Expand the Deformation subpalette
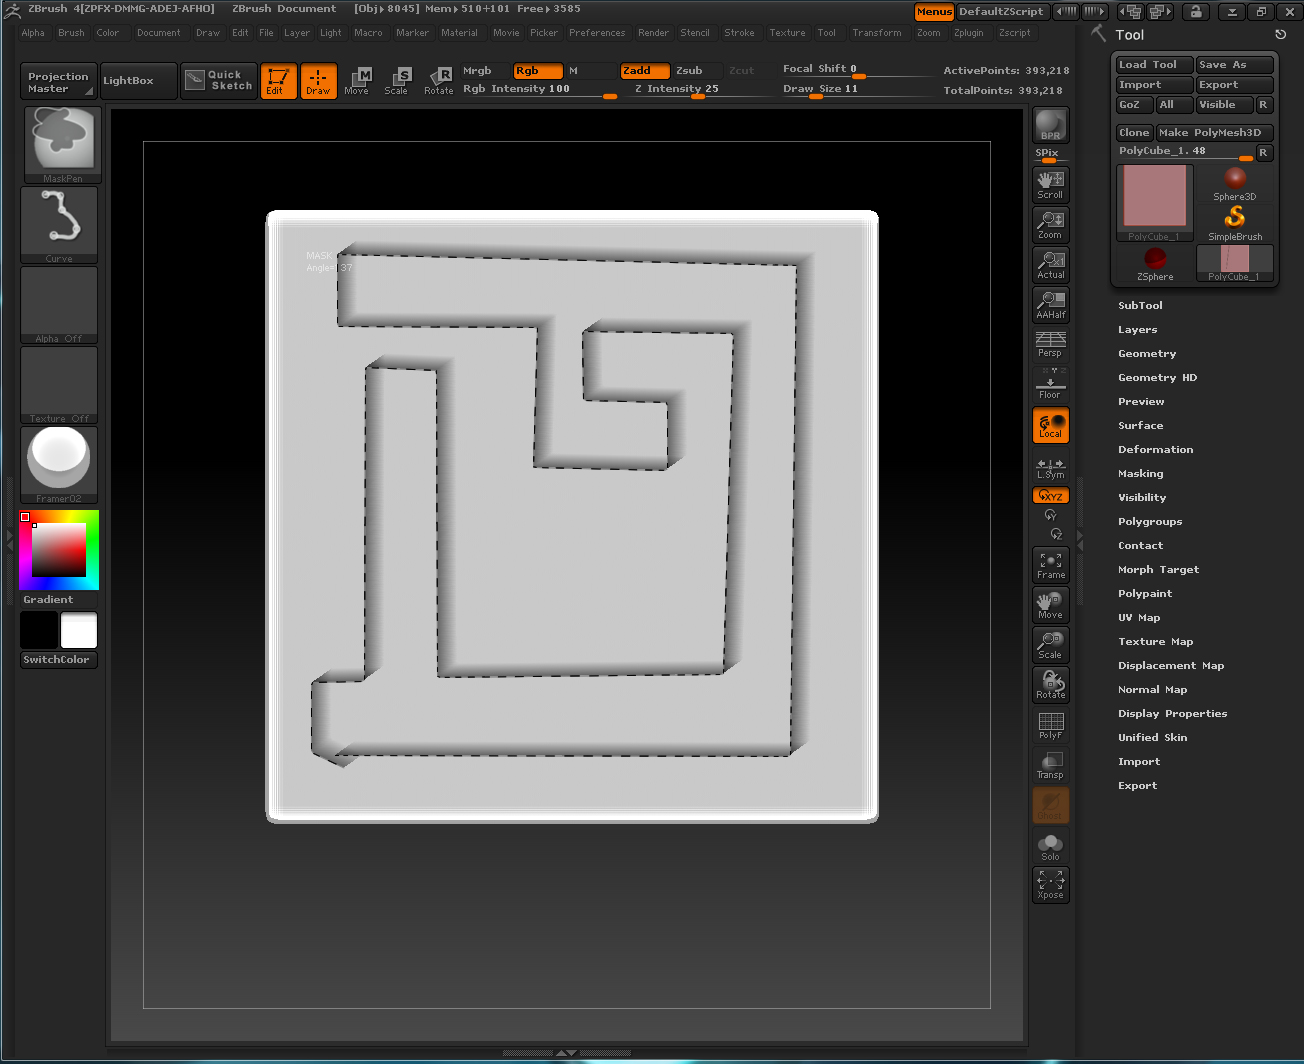1304x1064 pixels. tap(1156, 450)
